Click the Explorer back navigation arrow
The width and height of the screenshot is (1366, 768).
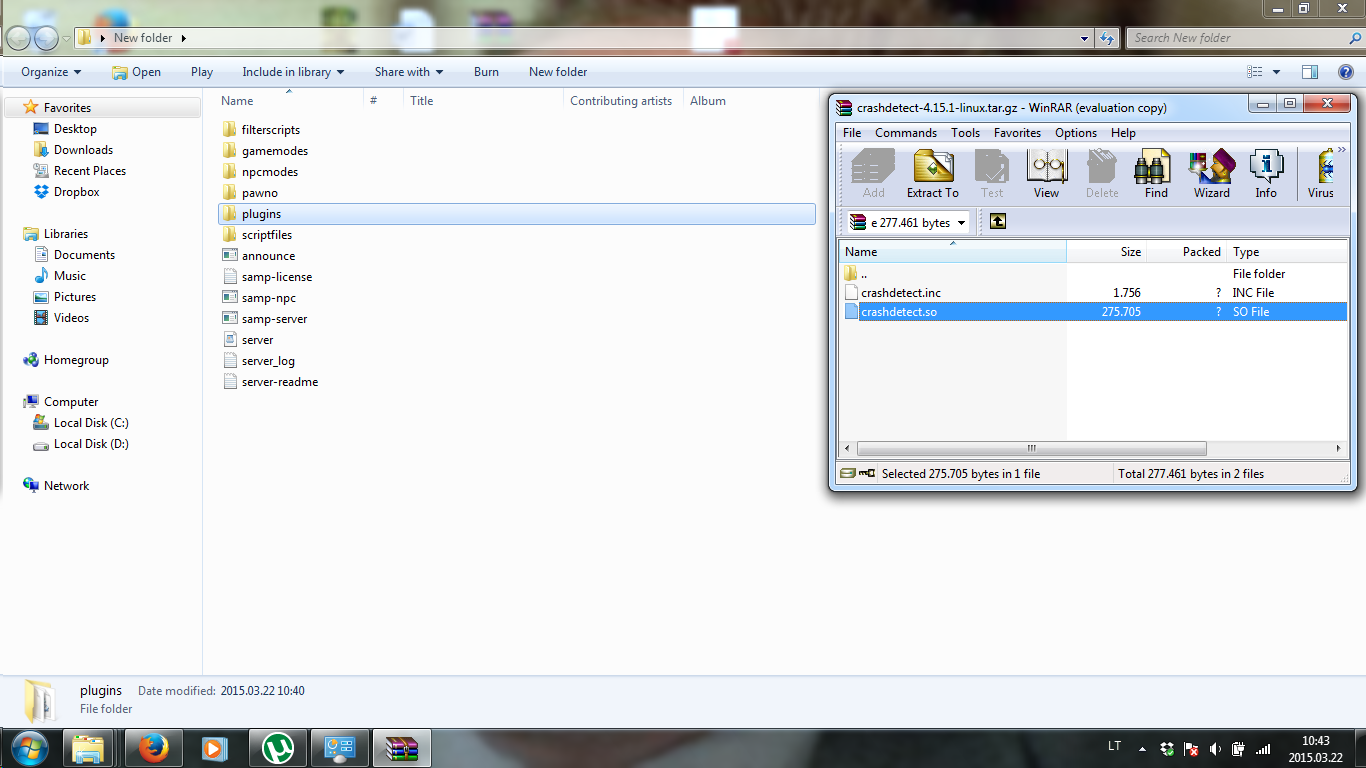pyautogui.click(x=19, y=38)
